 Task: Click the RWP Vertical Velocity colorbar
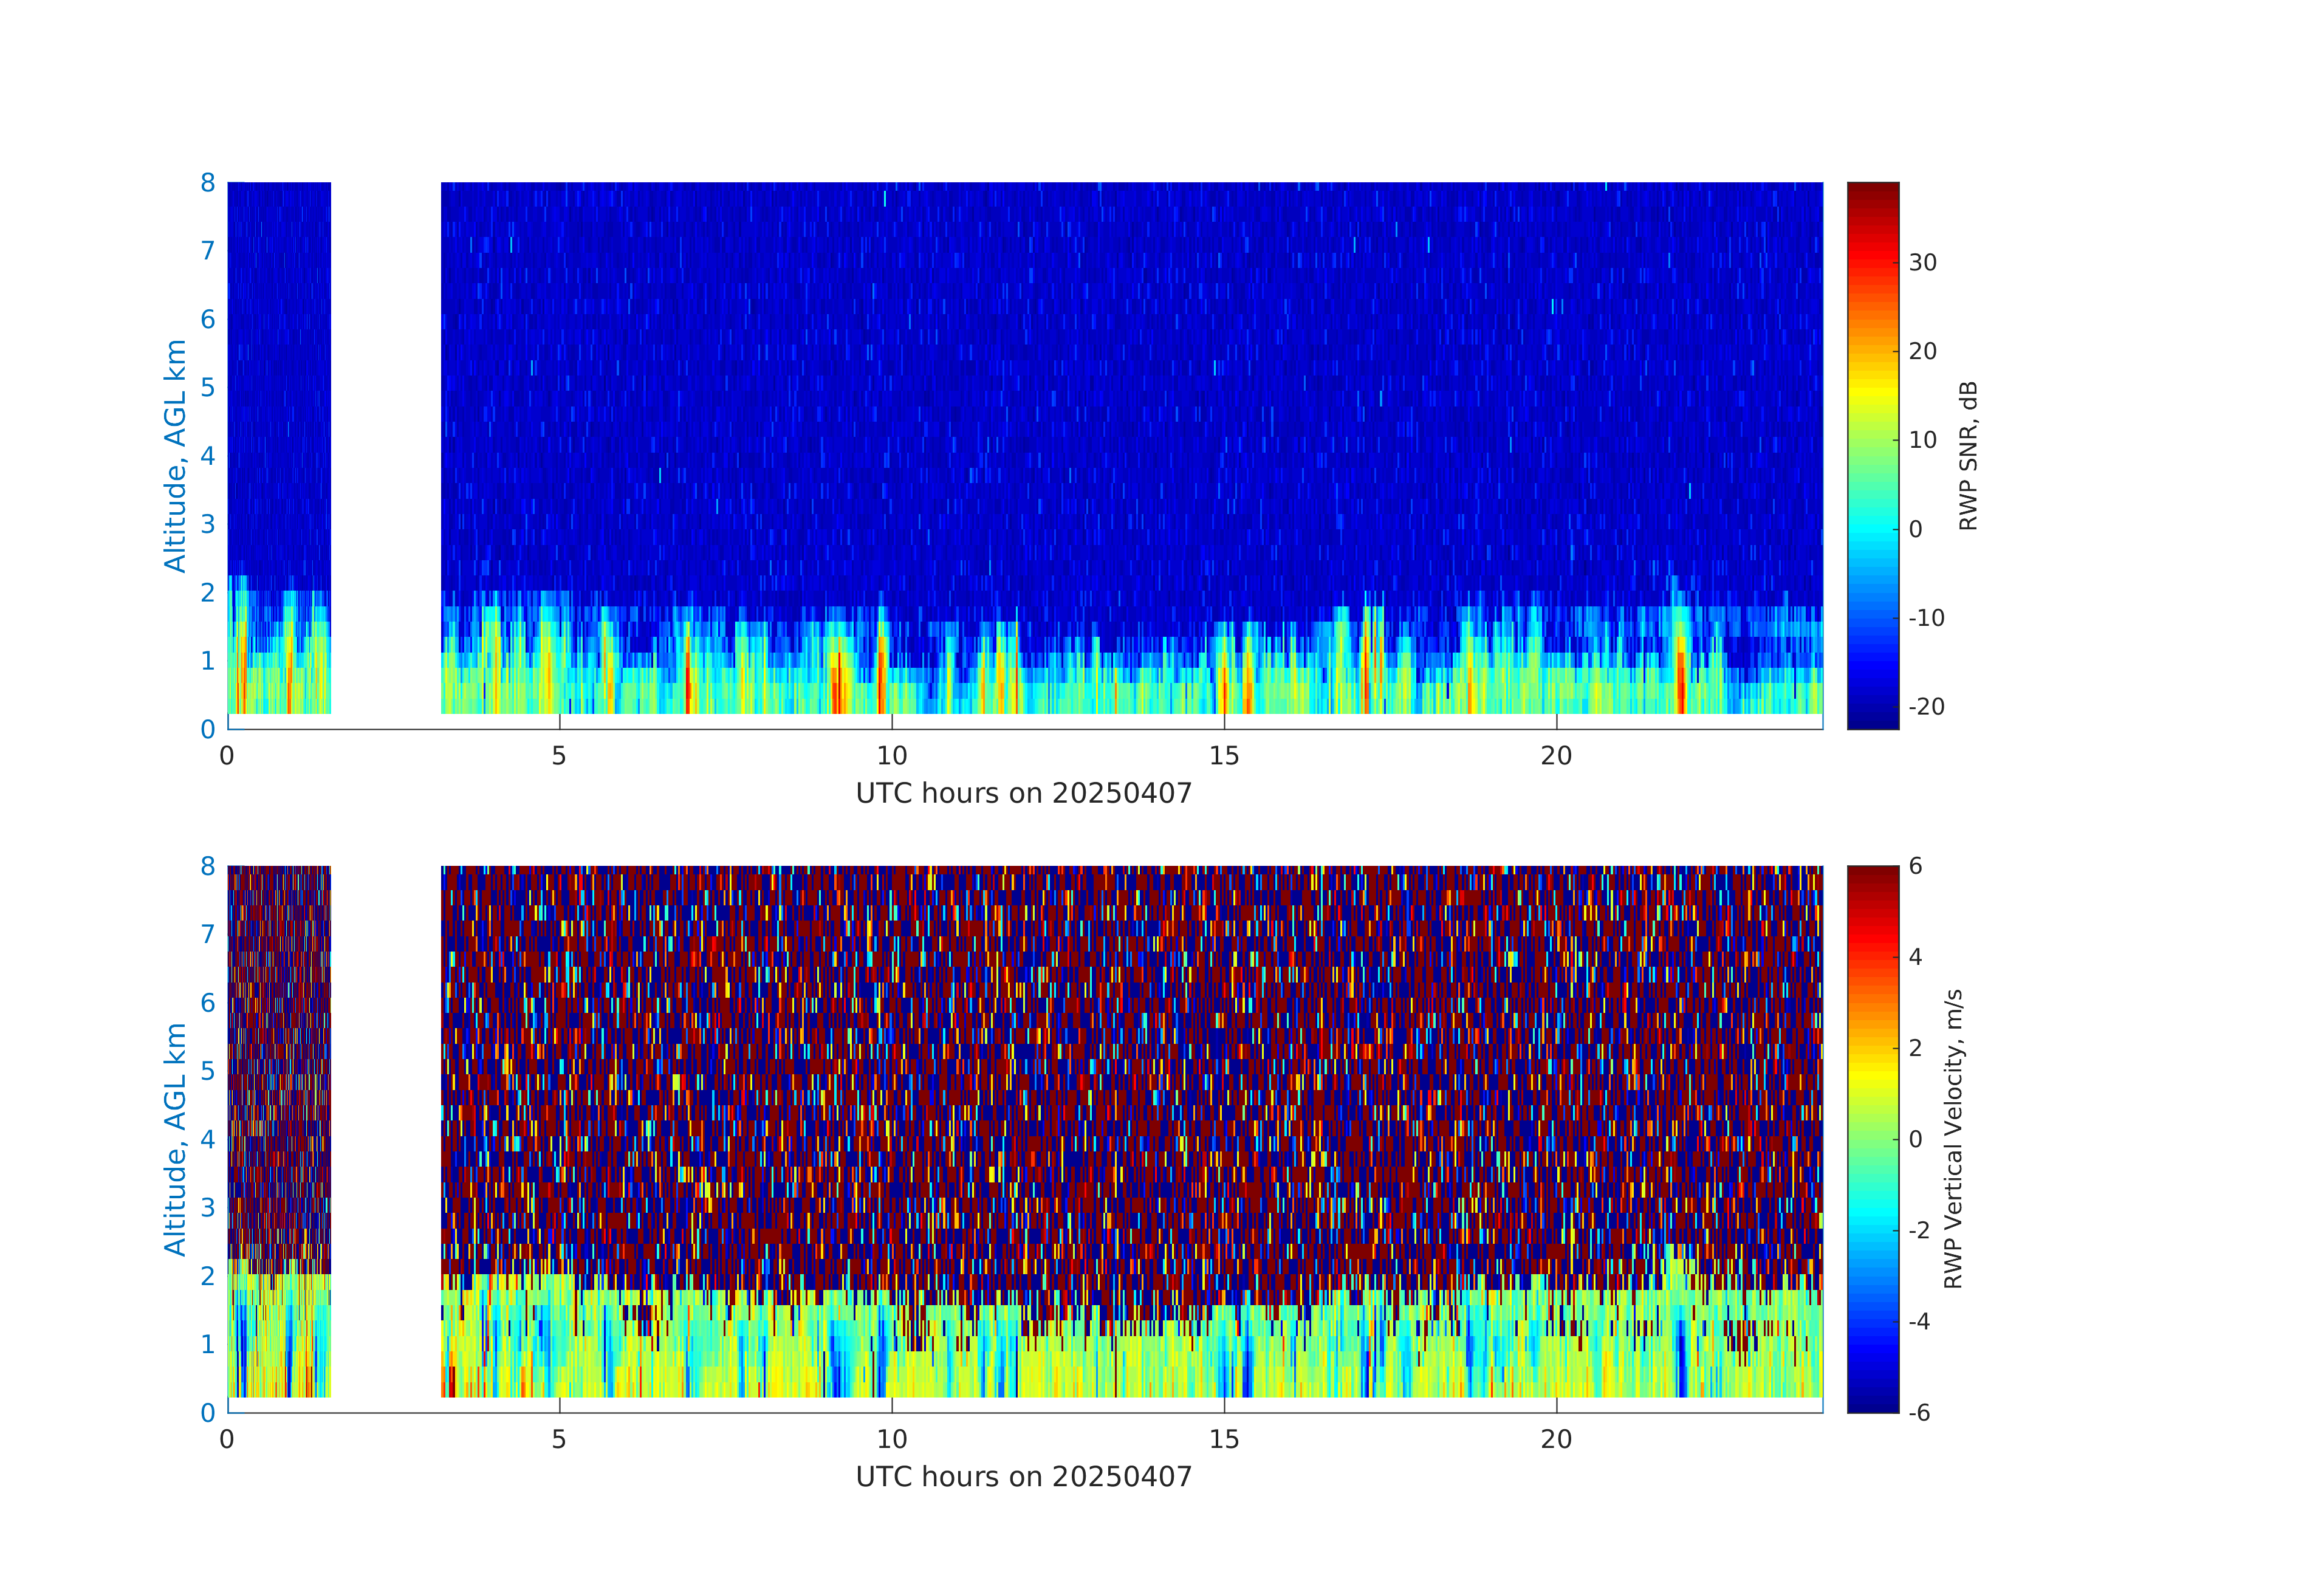click(x=1872, y=1138)
